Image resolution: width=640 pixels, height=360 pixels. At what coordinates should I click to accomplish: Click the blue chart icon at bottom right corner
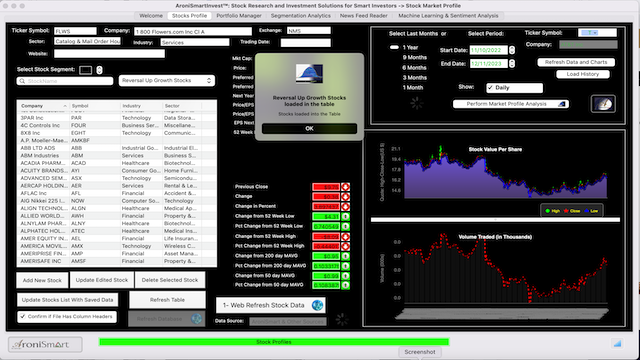pyautogui.click(x=617, y=344)
